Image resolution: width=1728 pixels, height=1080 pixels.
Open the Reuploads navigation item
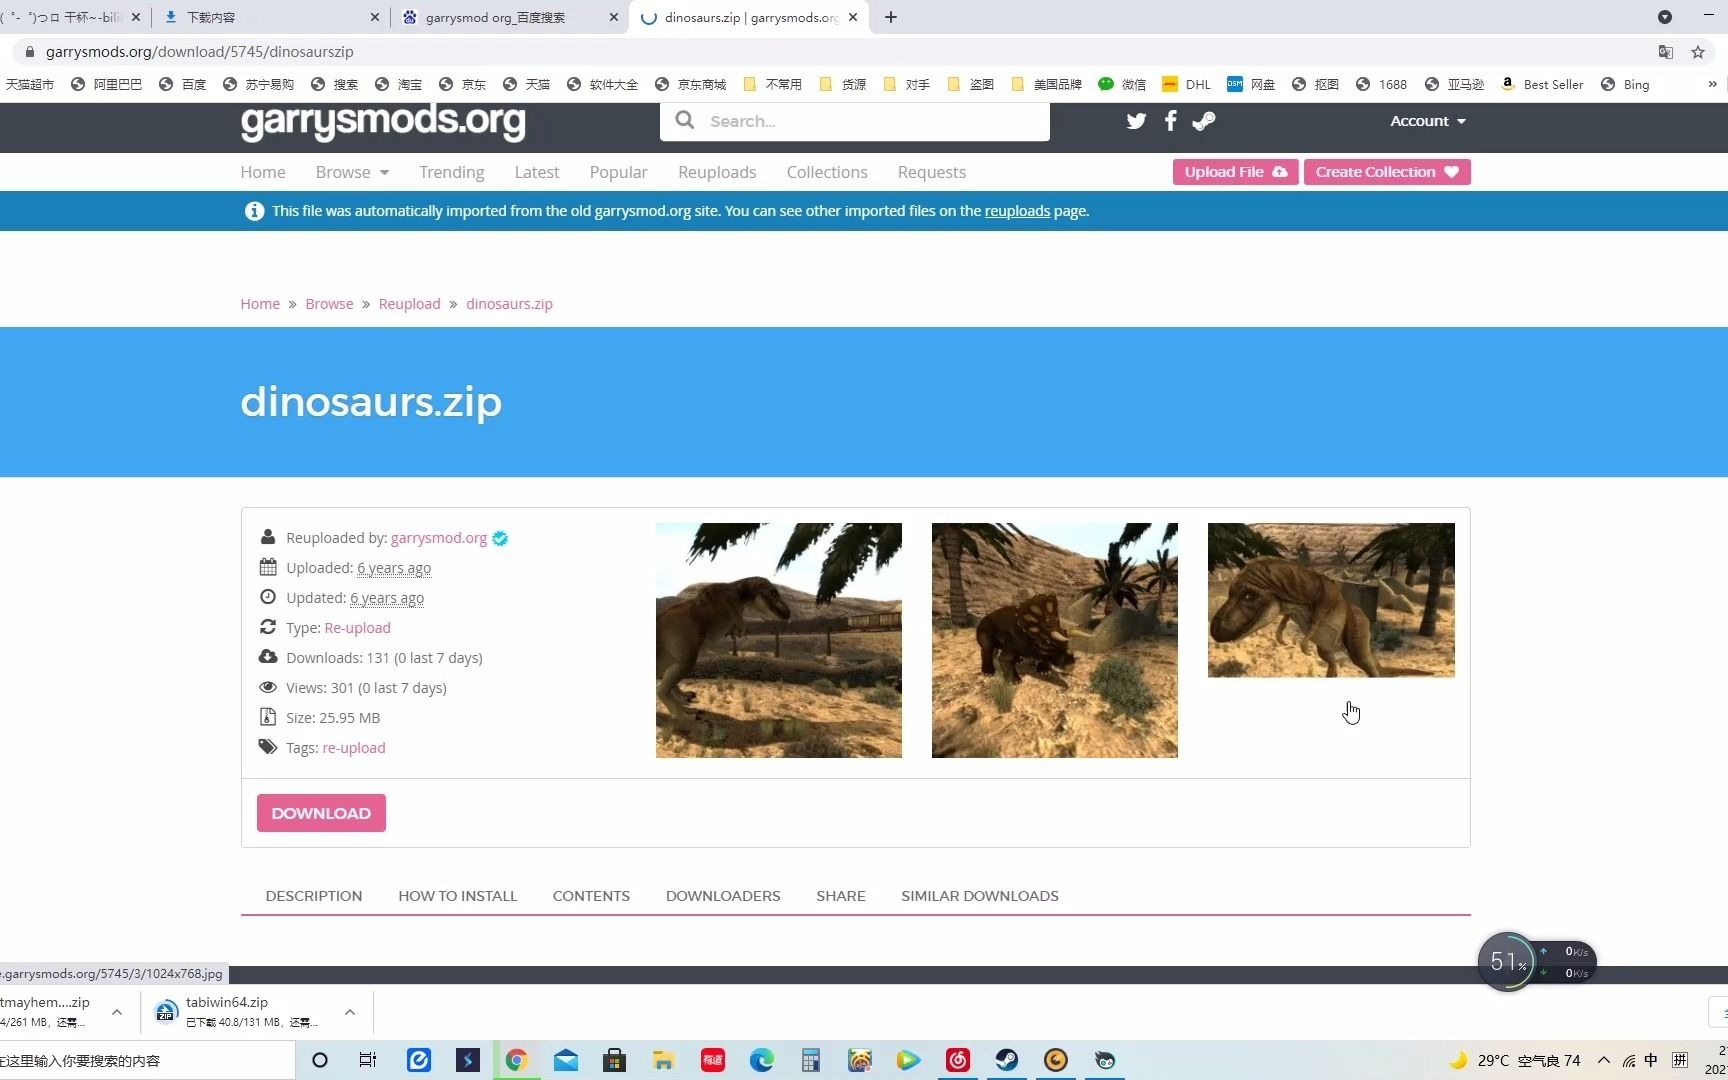pos(717,172)
